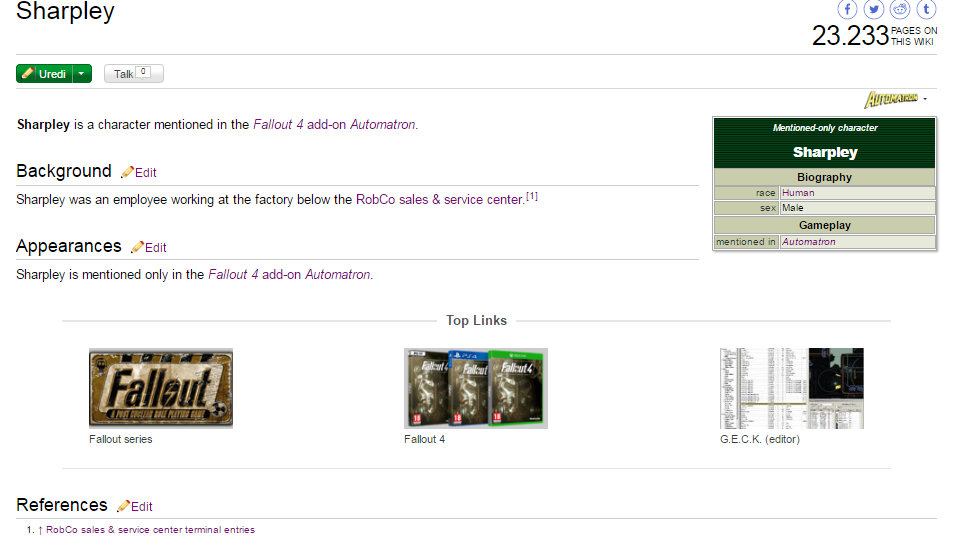Image resolution: width=954 pixels, height=543 pixels.
Task: Open the Fallout series logo thumbnail
Action: (161, 388)
